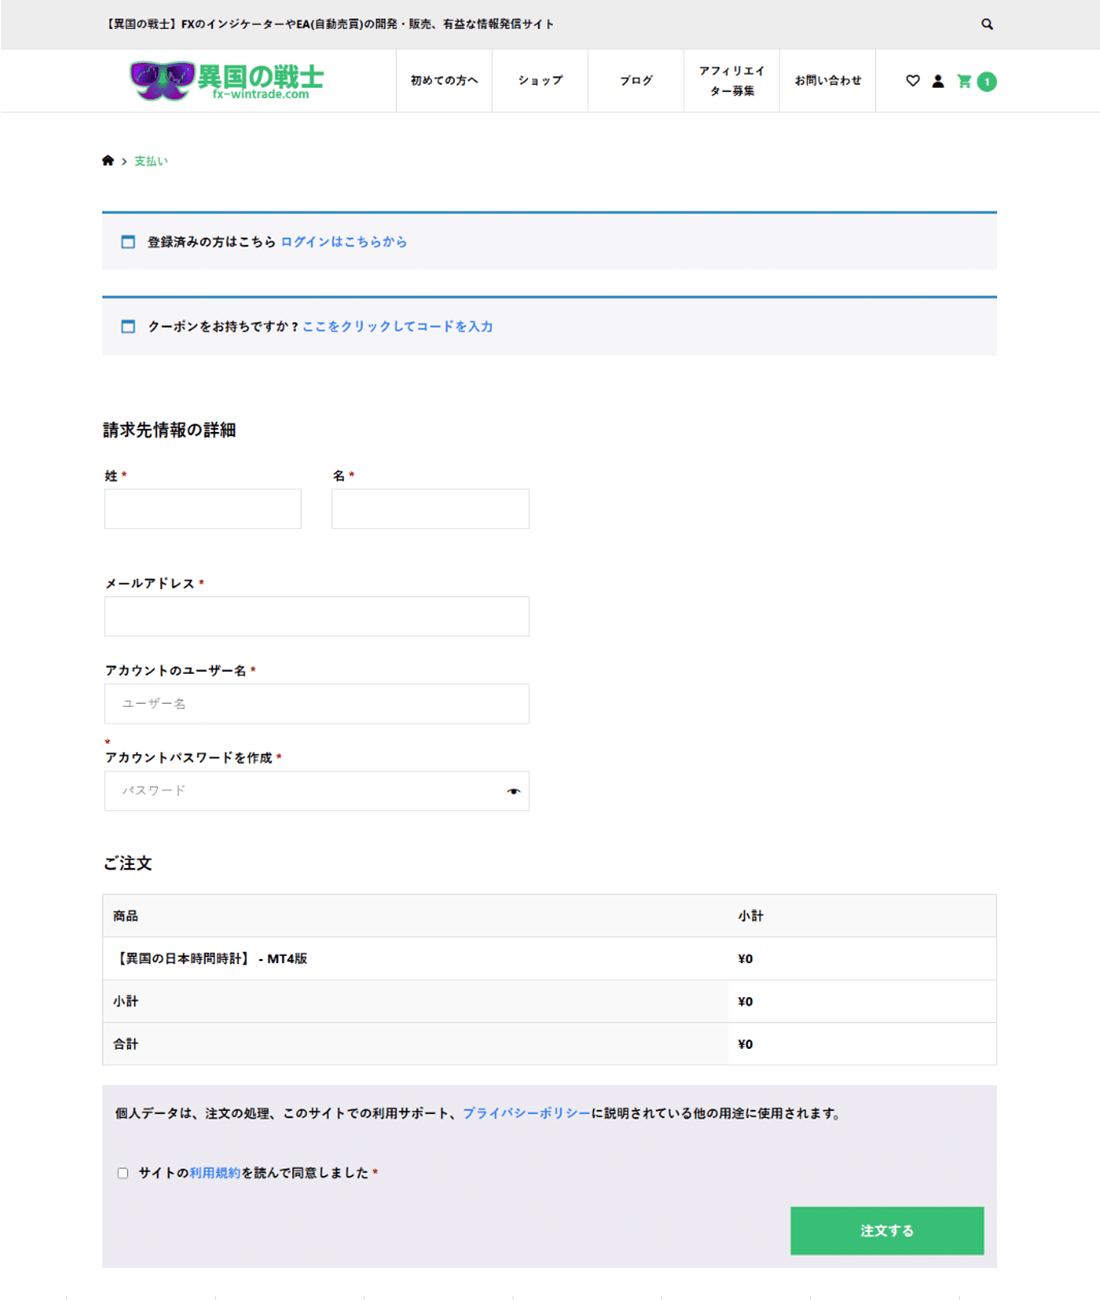Check the 利用規約 agreement checkbox
Viewport: 1100px width, 1300px height.
(x=123, y=1173)
